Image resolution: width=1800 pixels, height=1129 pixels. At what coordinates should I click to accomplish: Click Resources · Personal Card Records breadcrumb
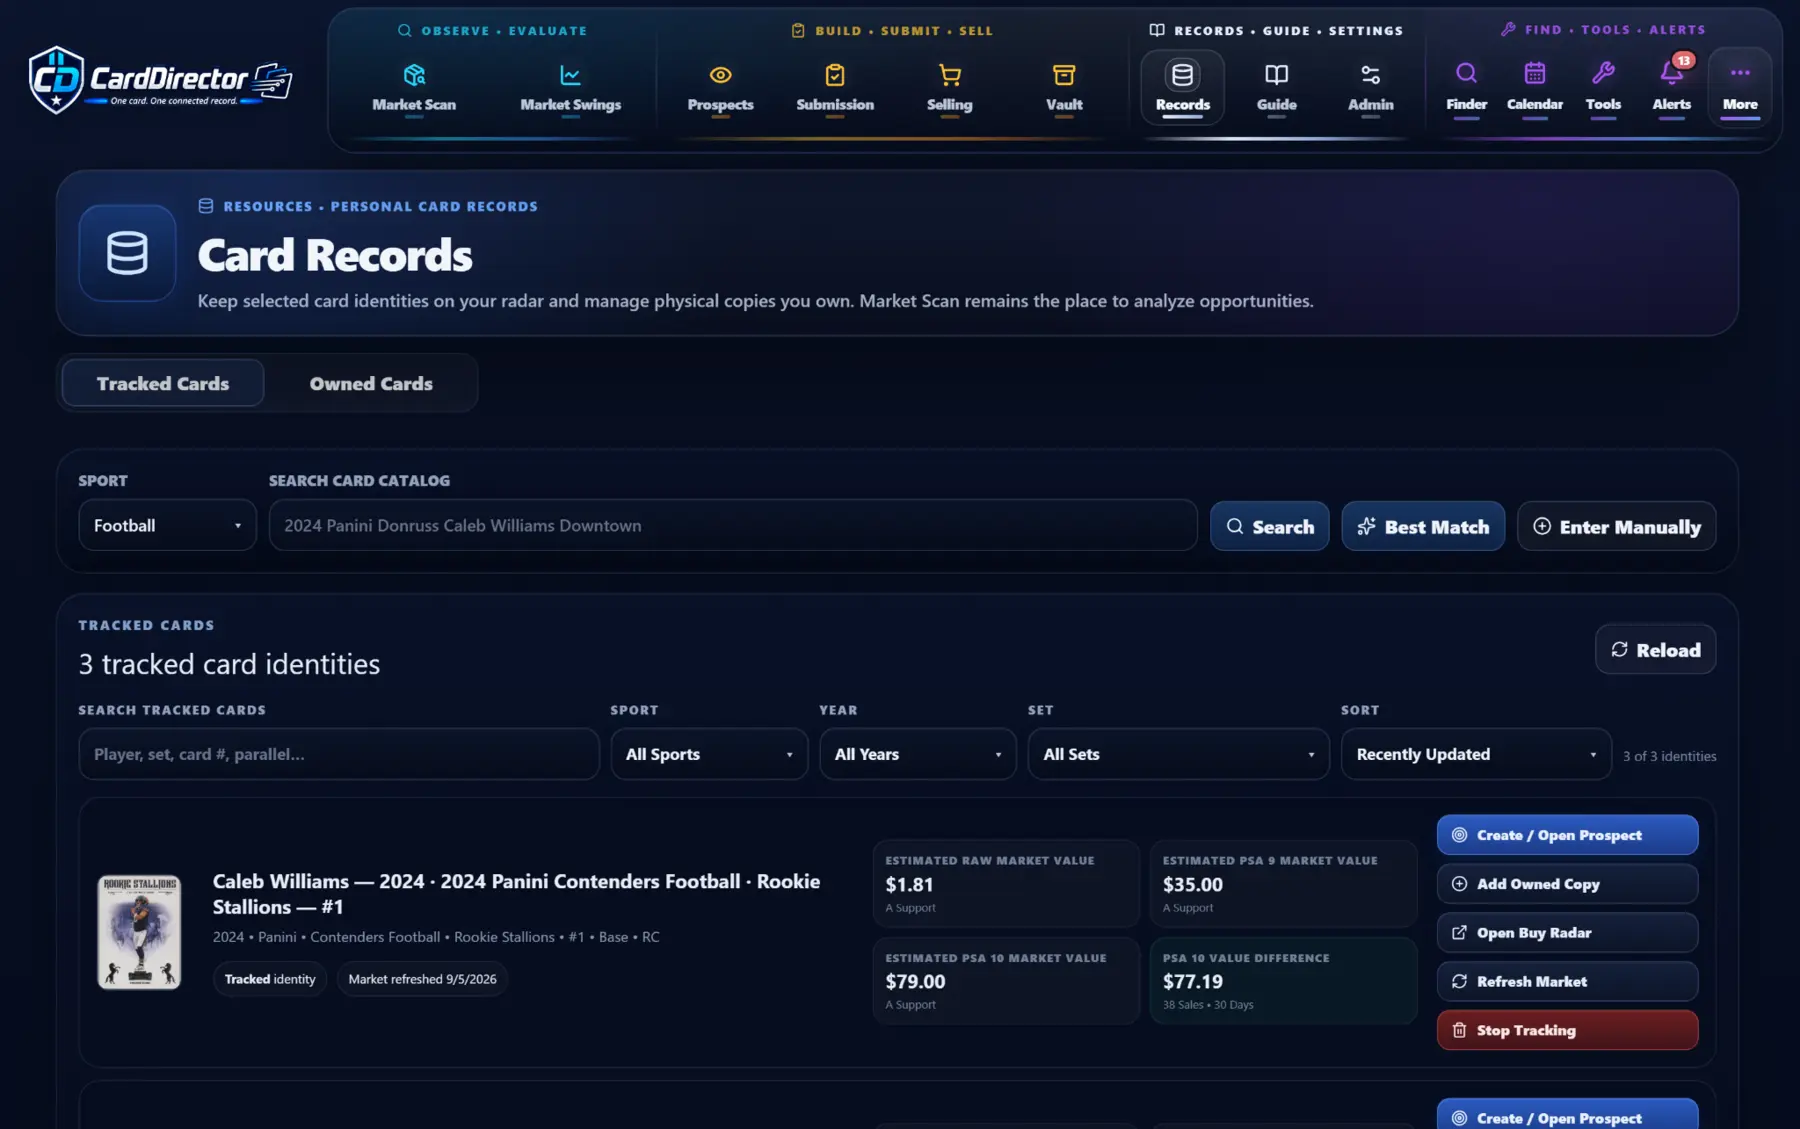point(380,206)
